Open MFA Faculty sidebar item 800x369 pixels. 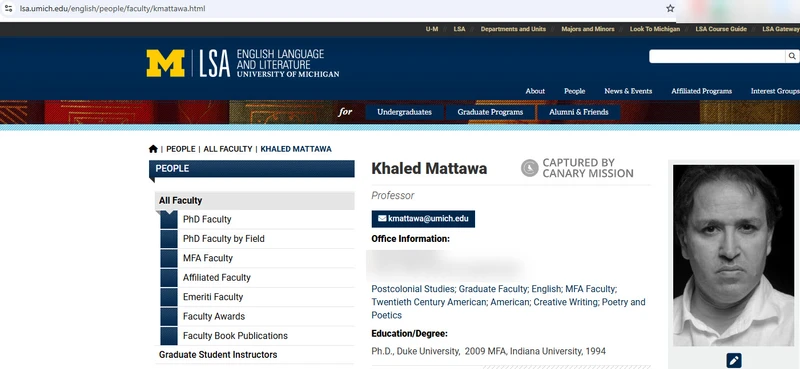208,258
